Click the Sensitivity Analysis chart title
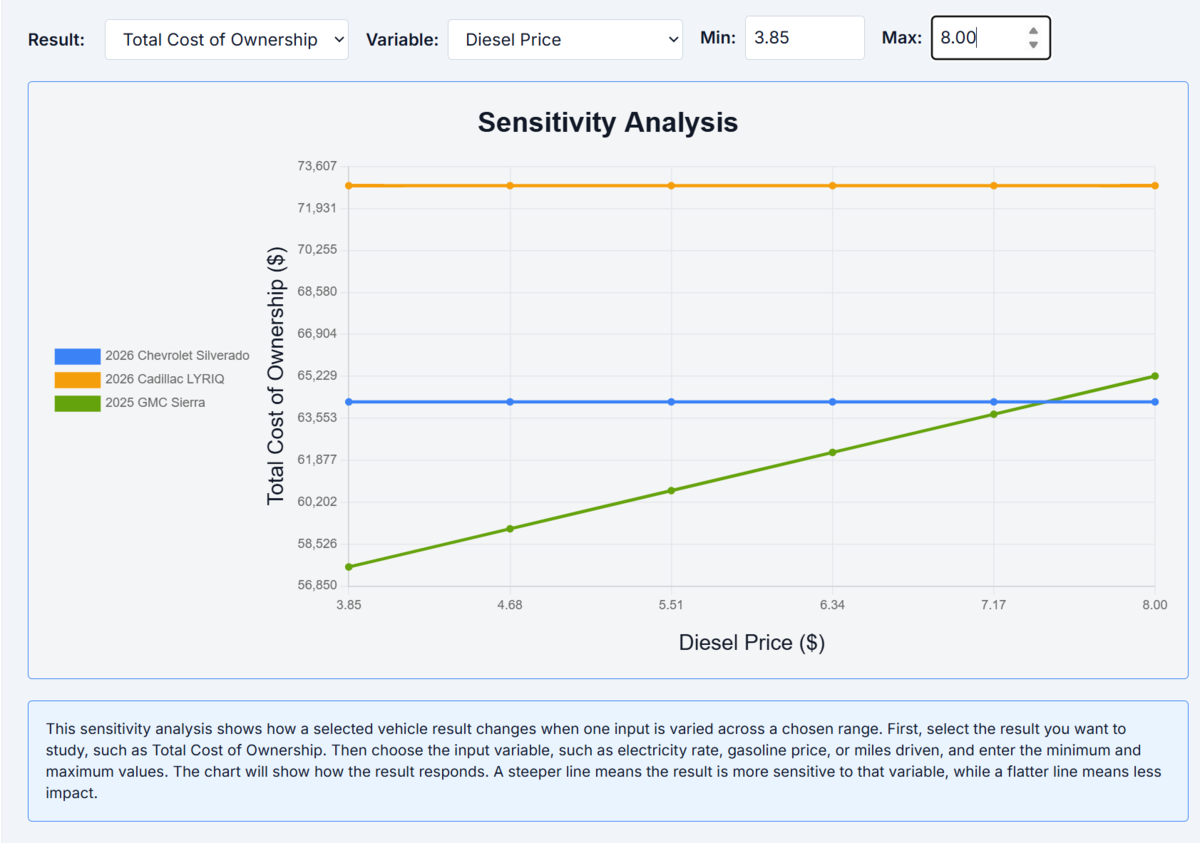Image resolution: width=1200 pixels, height=843 pixels. coord(608,123)
